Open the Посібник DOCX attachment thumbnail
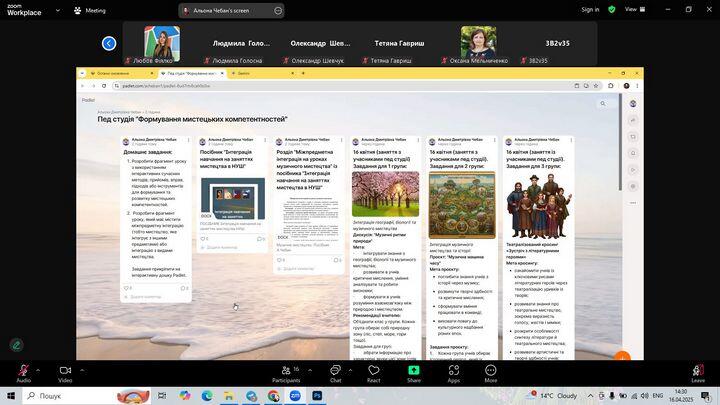 click(x=233, y=198)
